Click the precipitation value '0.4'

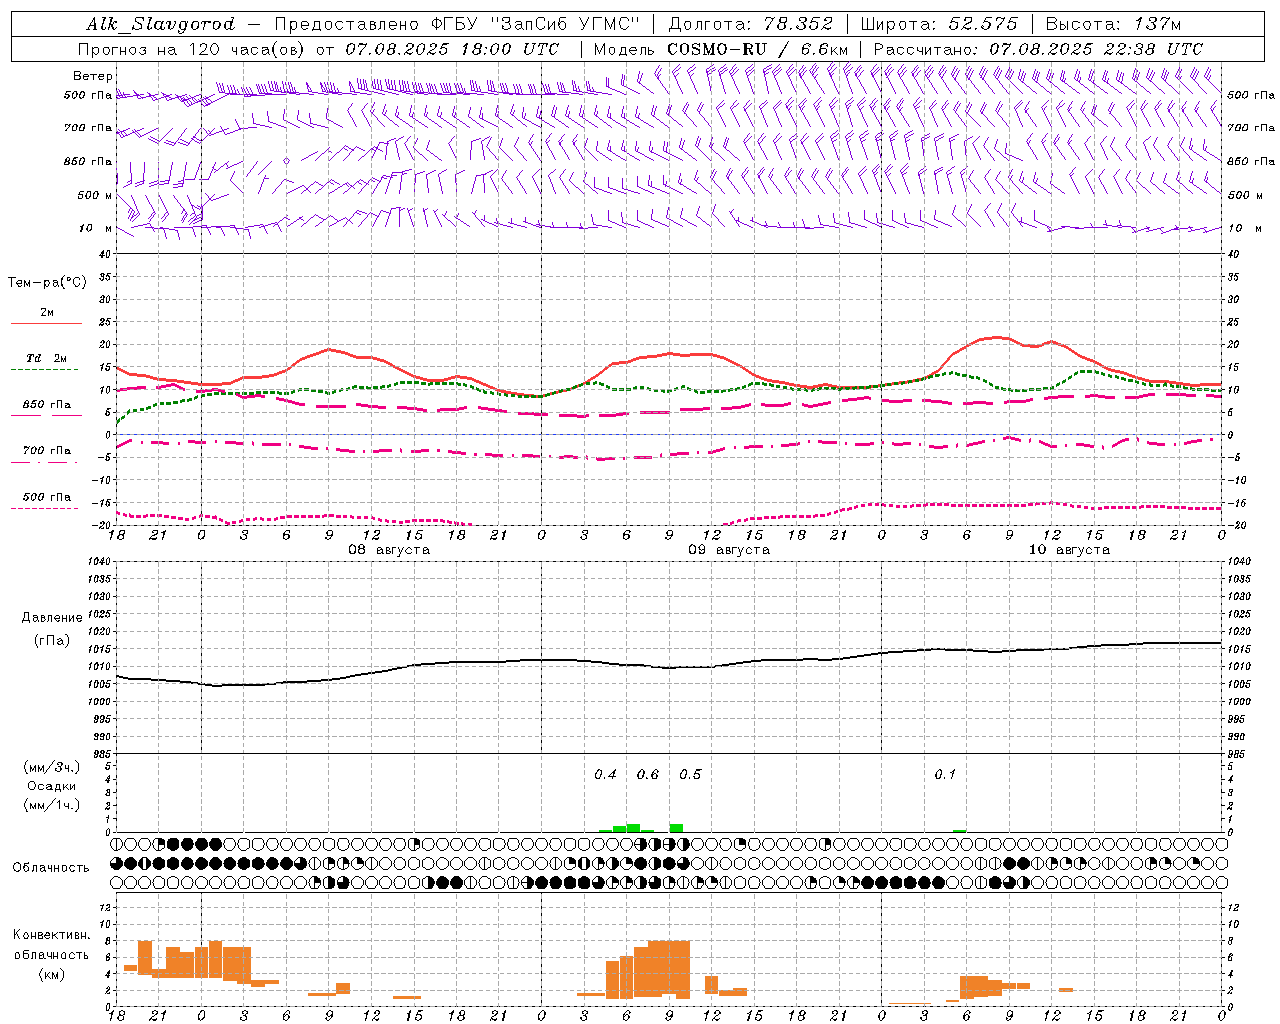pyautogui.click(x=606, y=774)
